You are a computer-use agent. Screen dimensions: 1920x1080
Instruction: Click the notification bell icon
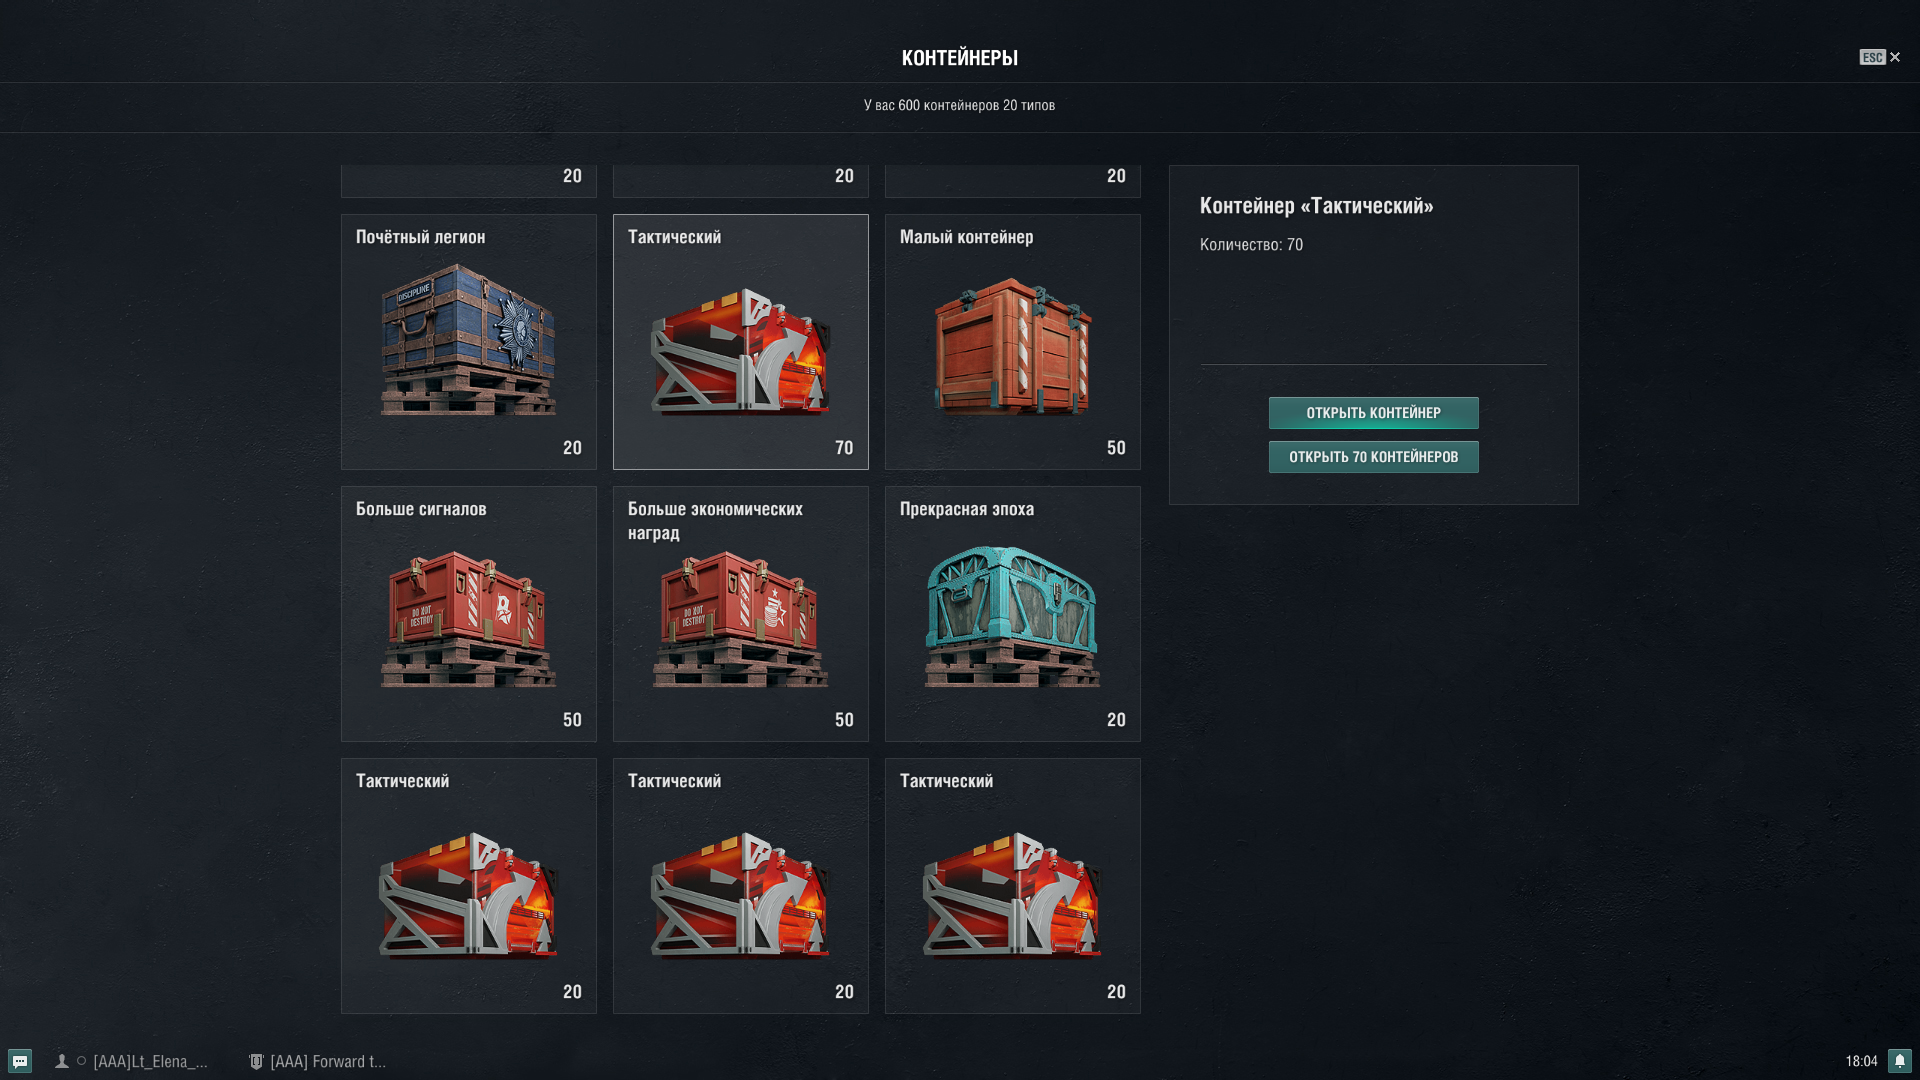(x=1899, y=1061)
